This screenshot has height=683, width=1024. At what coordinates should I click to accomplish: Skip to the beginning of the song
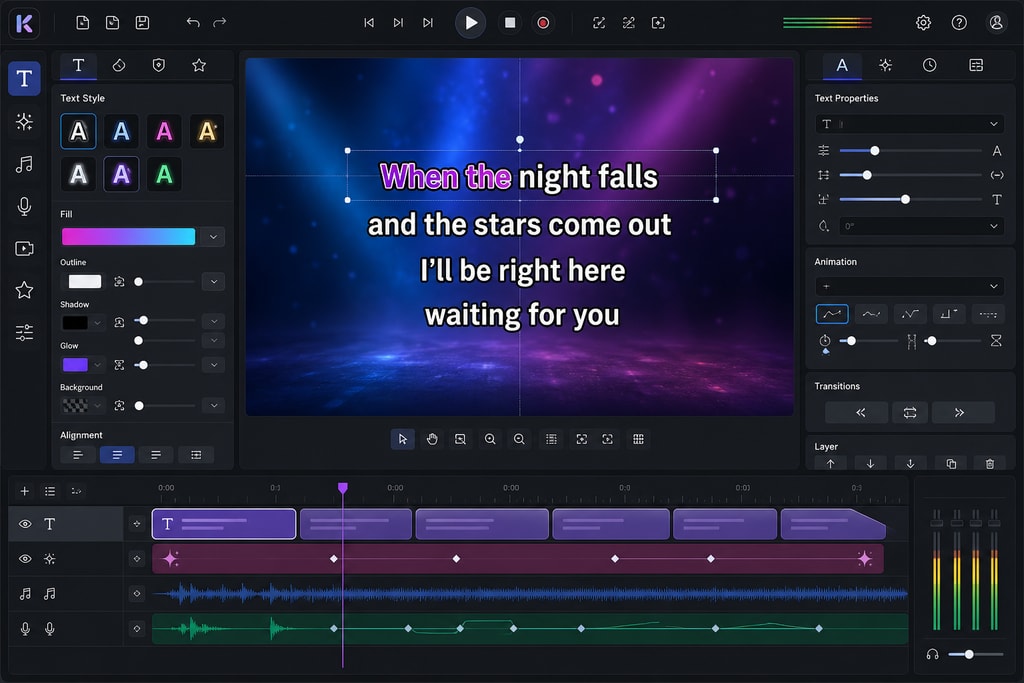[369, 23]
